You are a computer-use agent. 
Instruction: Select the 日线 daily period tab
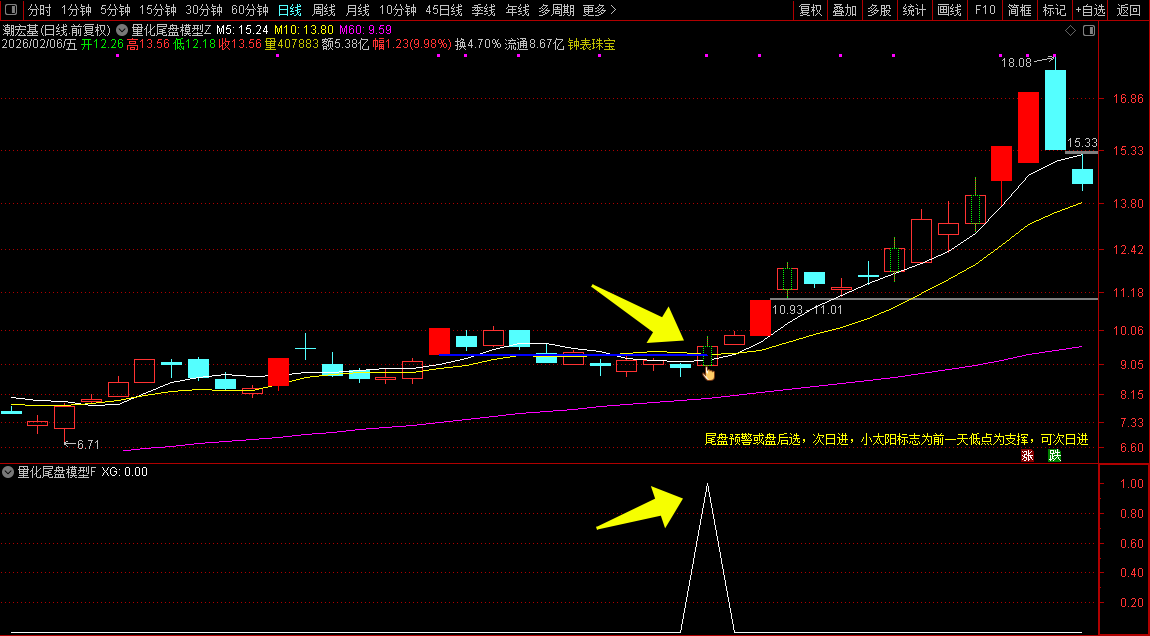point(290,10)
